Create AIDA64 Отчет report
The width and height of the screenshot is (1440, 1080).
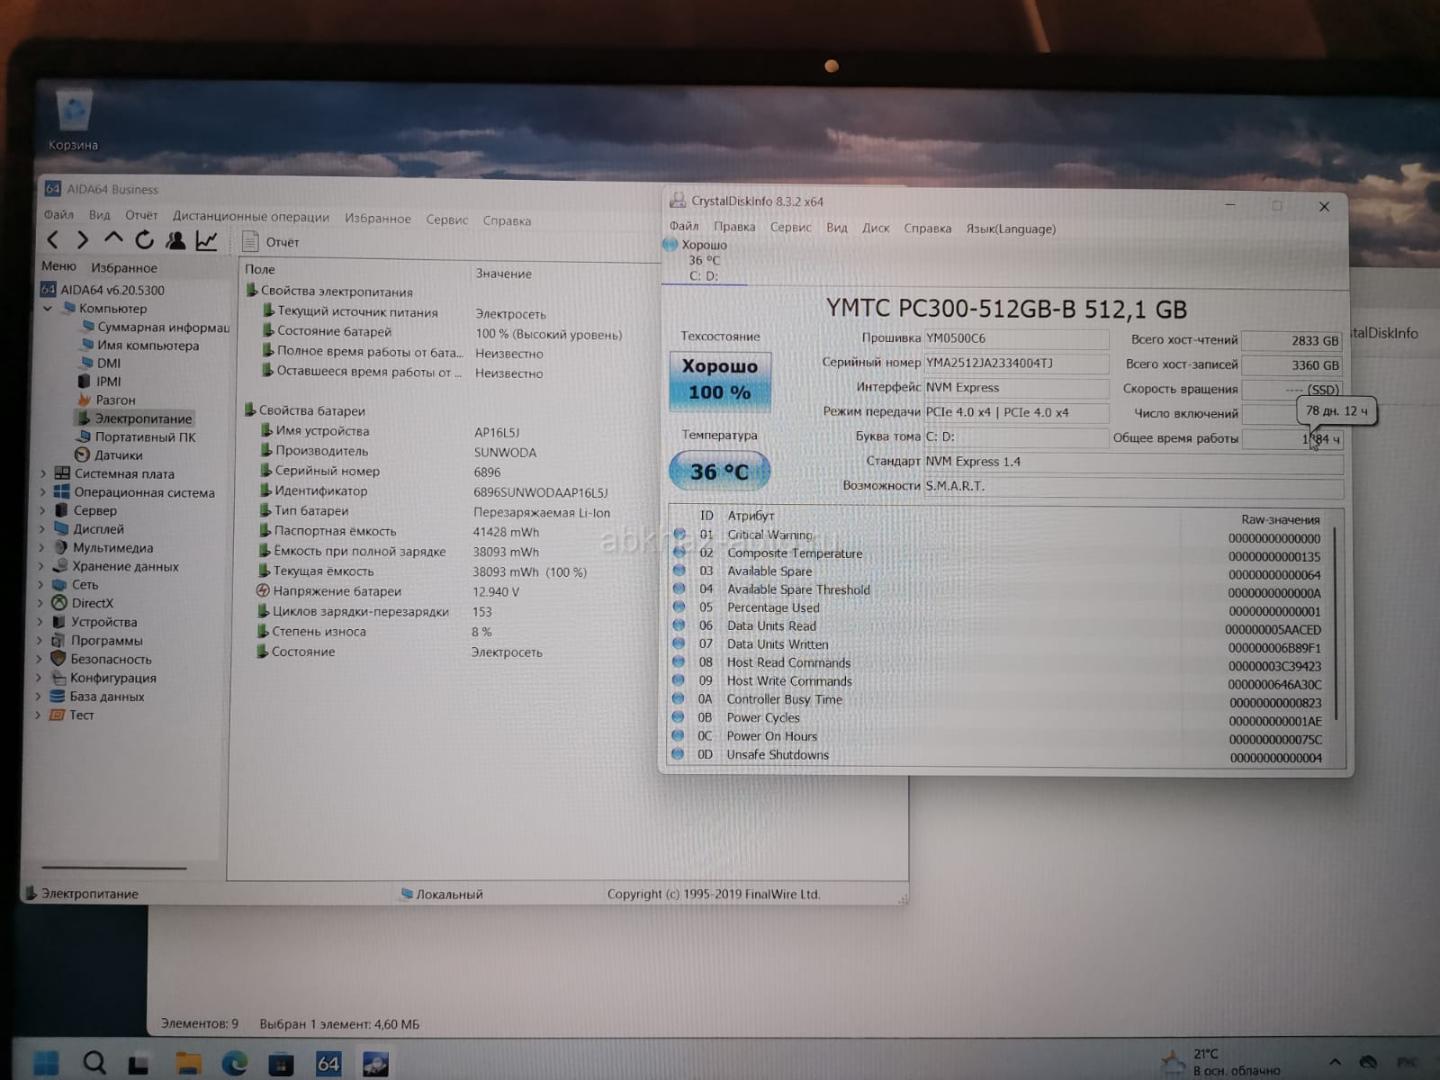click(x=271, y=242)
